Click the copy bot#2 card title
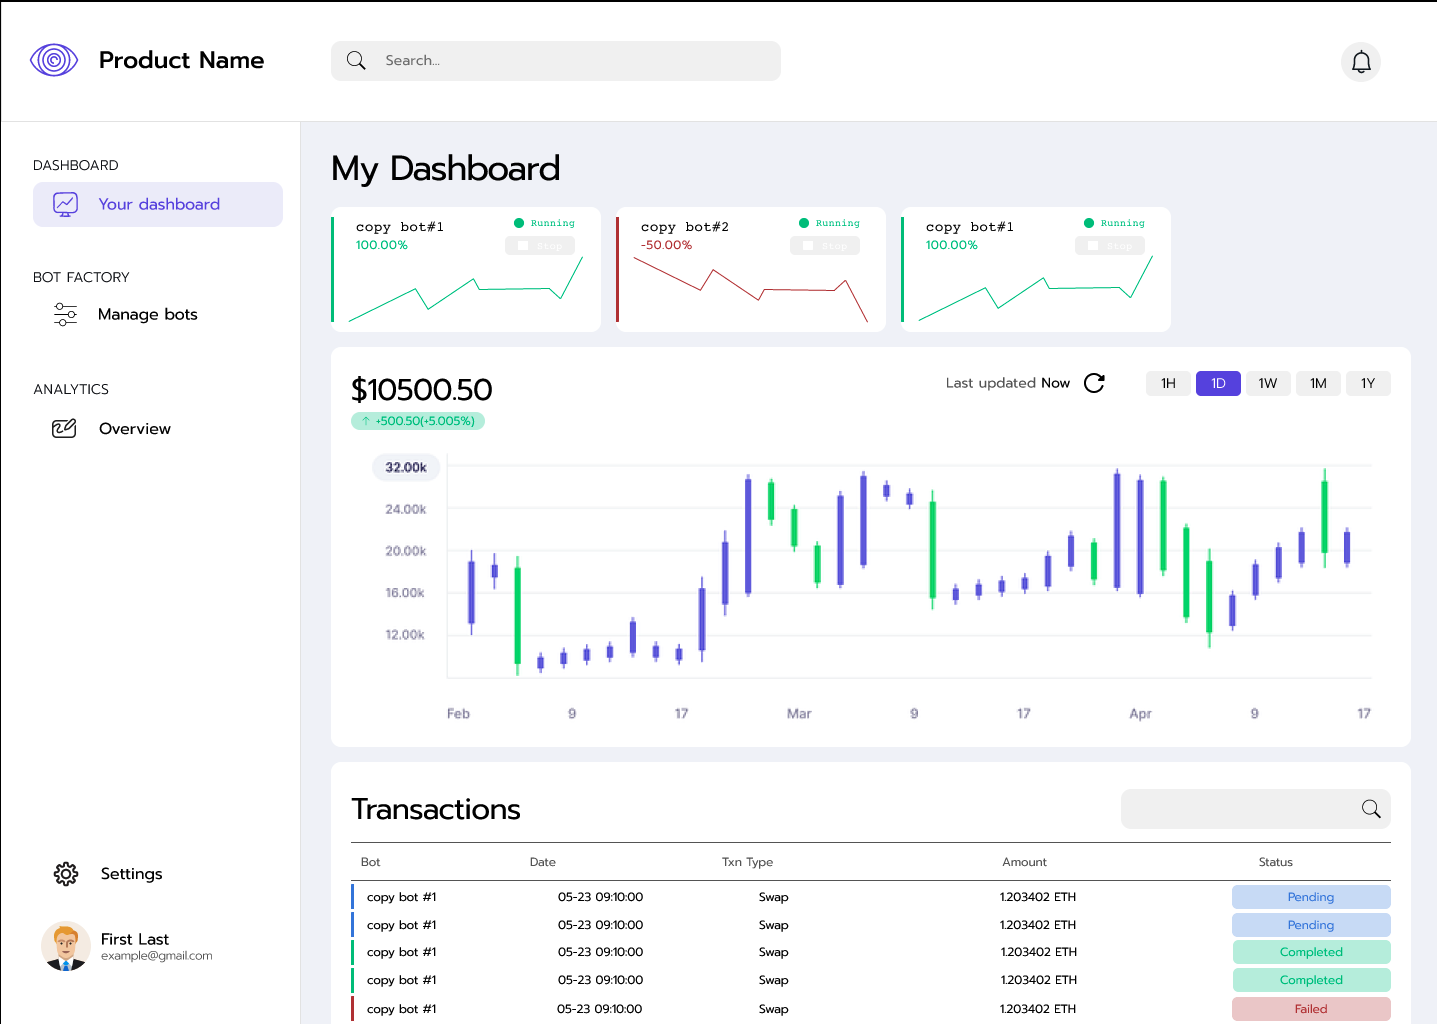This screenshot has height=1024, width=1437. click(685, 227)
